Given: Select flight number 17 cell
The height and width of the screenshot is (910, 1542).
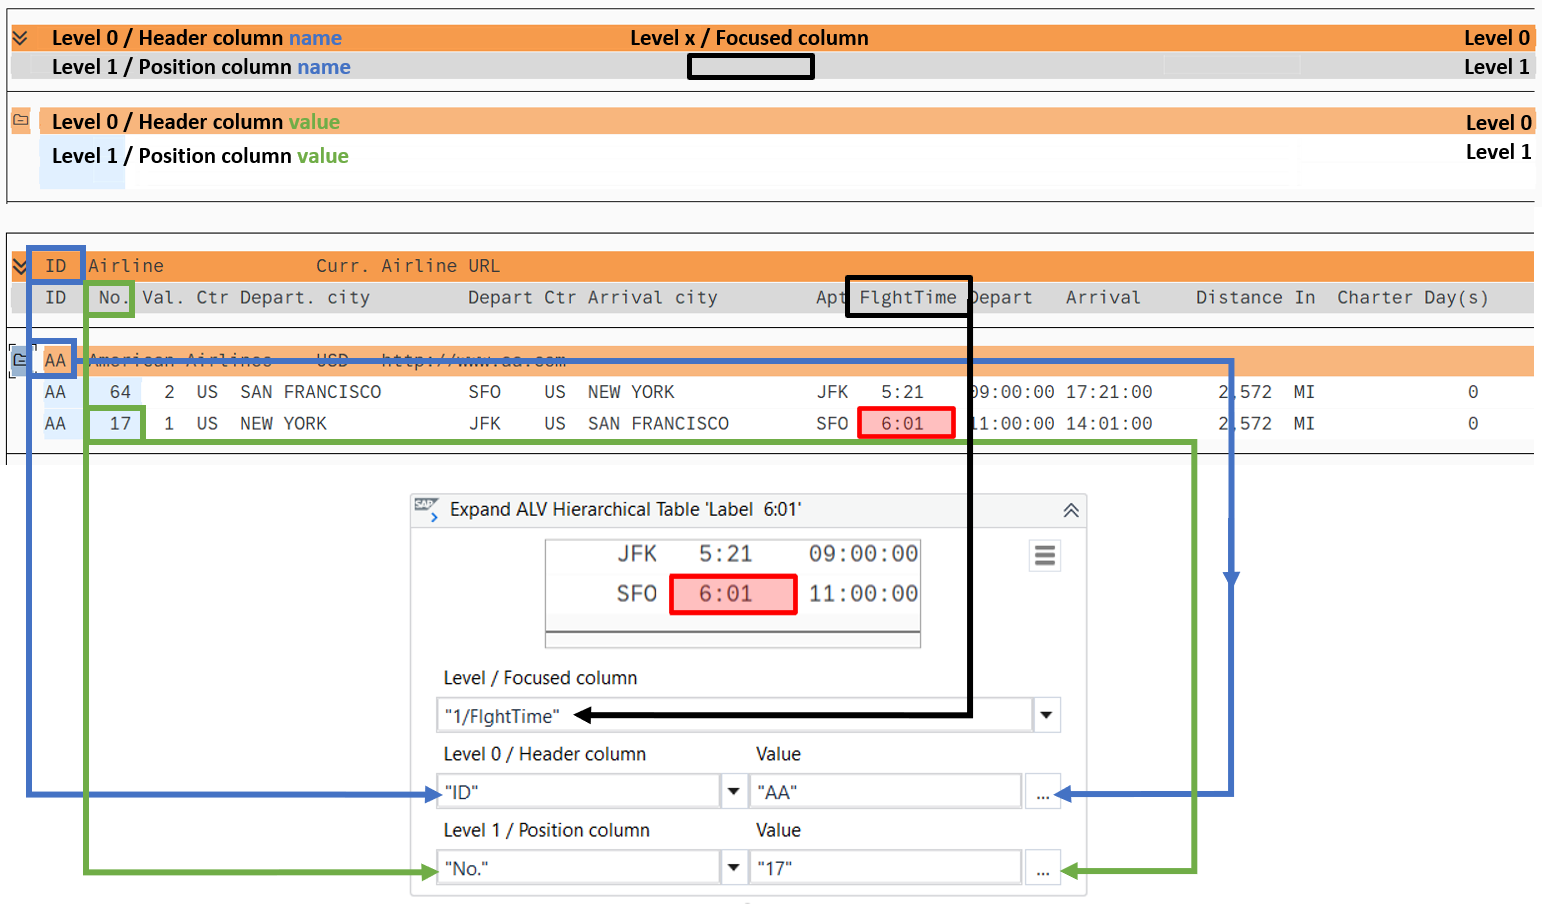Looking at the screenshot, I should tap(120, 423).
